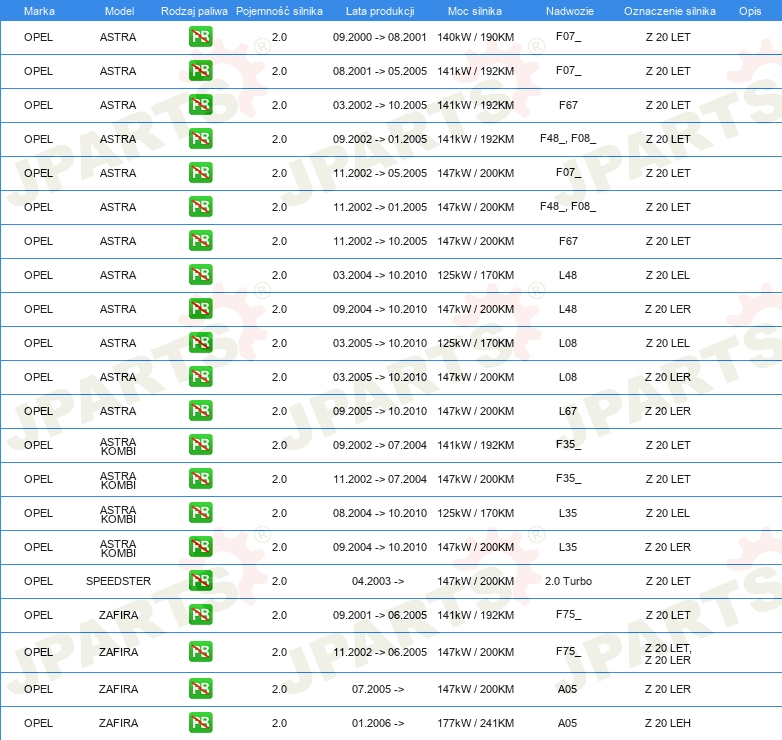782x740 pixels.
Task: Select the 2.0 Turbo body cell
Action: pyautogui.click(x=568, y=581)
